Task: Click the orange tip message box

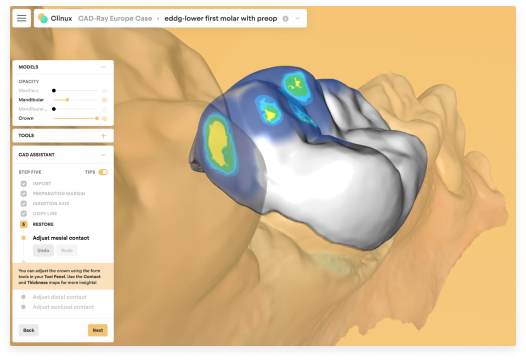Action: (63, 276)
